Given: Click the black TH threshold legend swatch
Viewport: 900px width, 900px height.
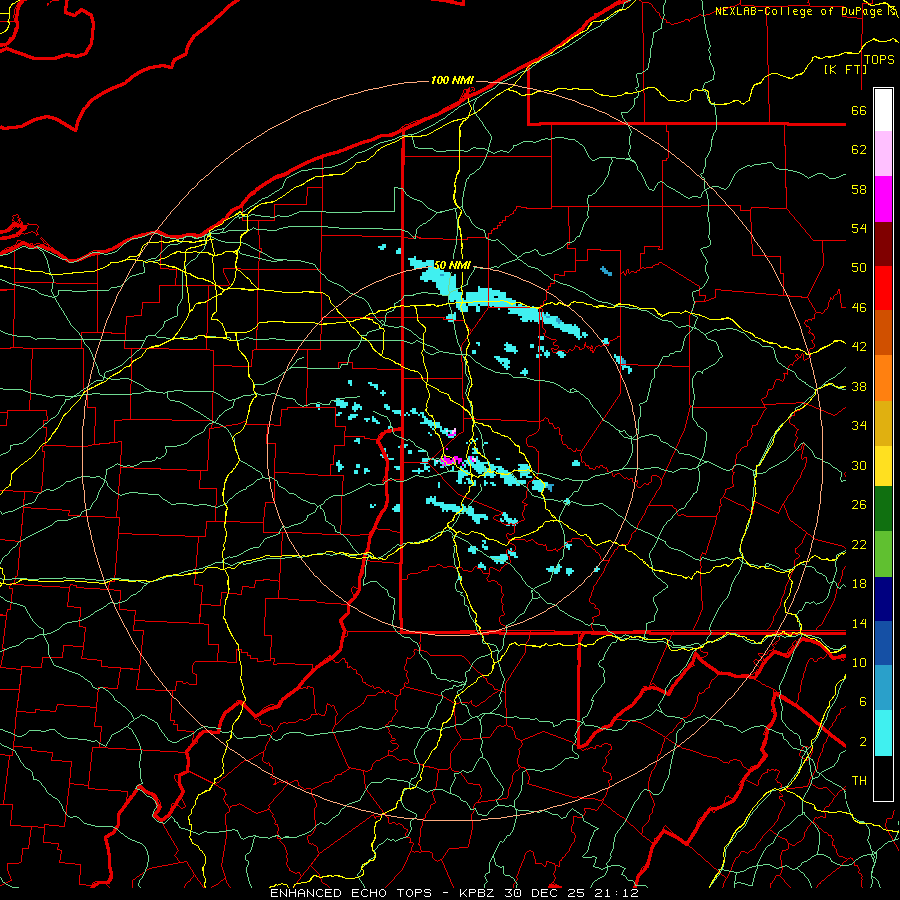Looking at the screenshot, I should coord(883,778).
